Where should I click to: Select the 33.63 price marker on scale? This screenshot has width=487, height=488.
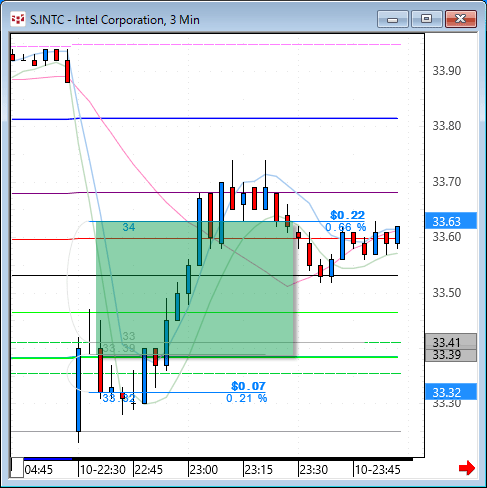(x=451, y=221)
